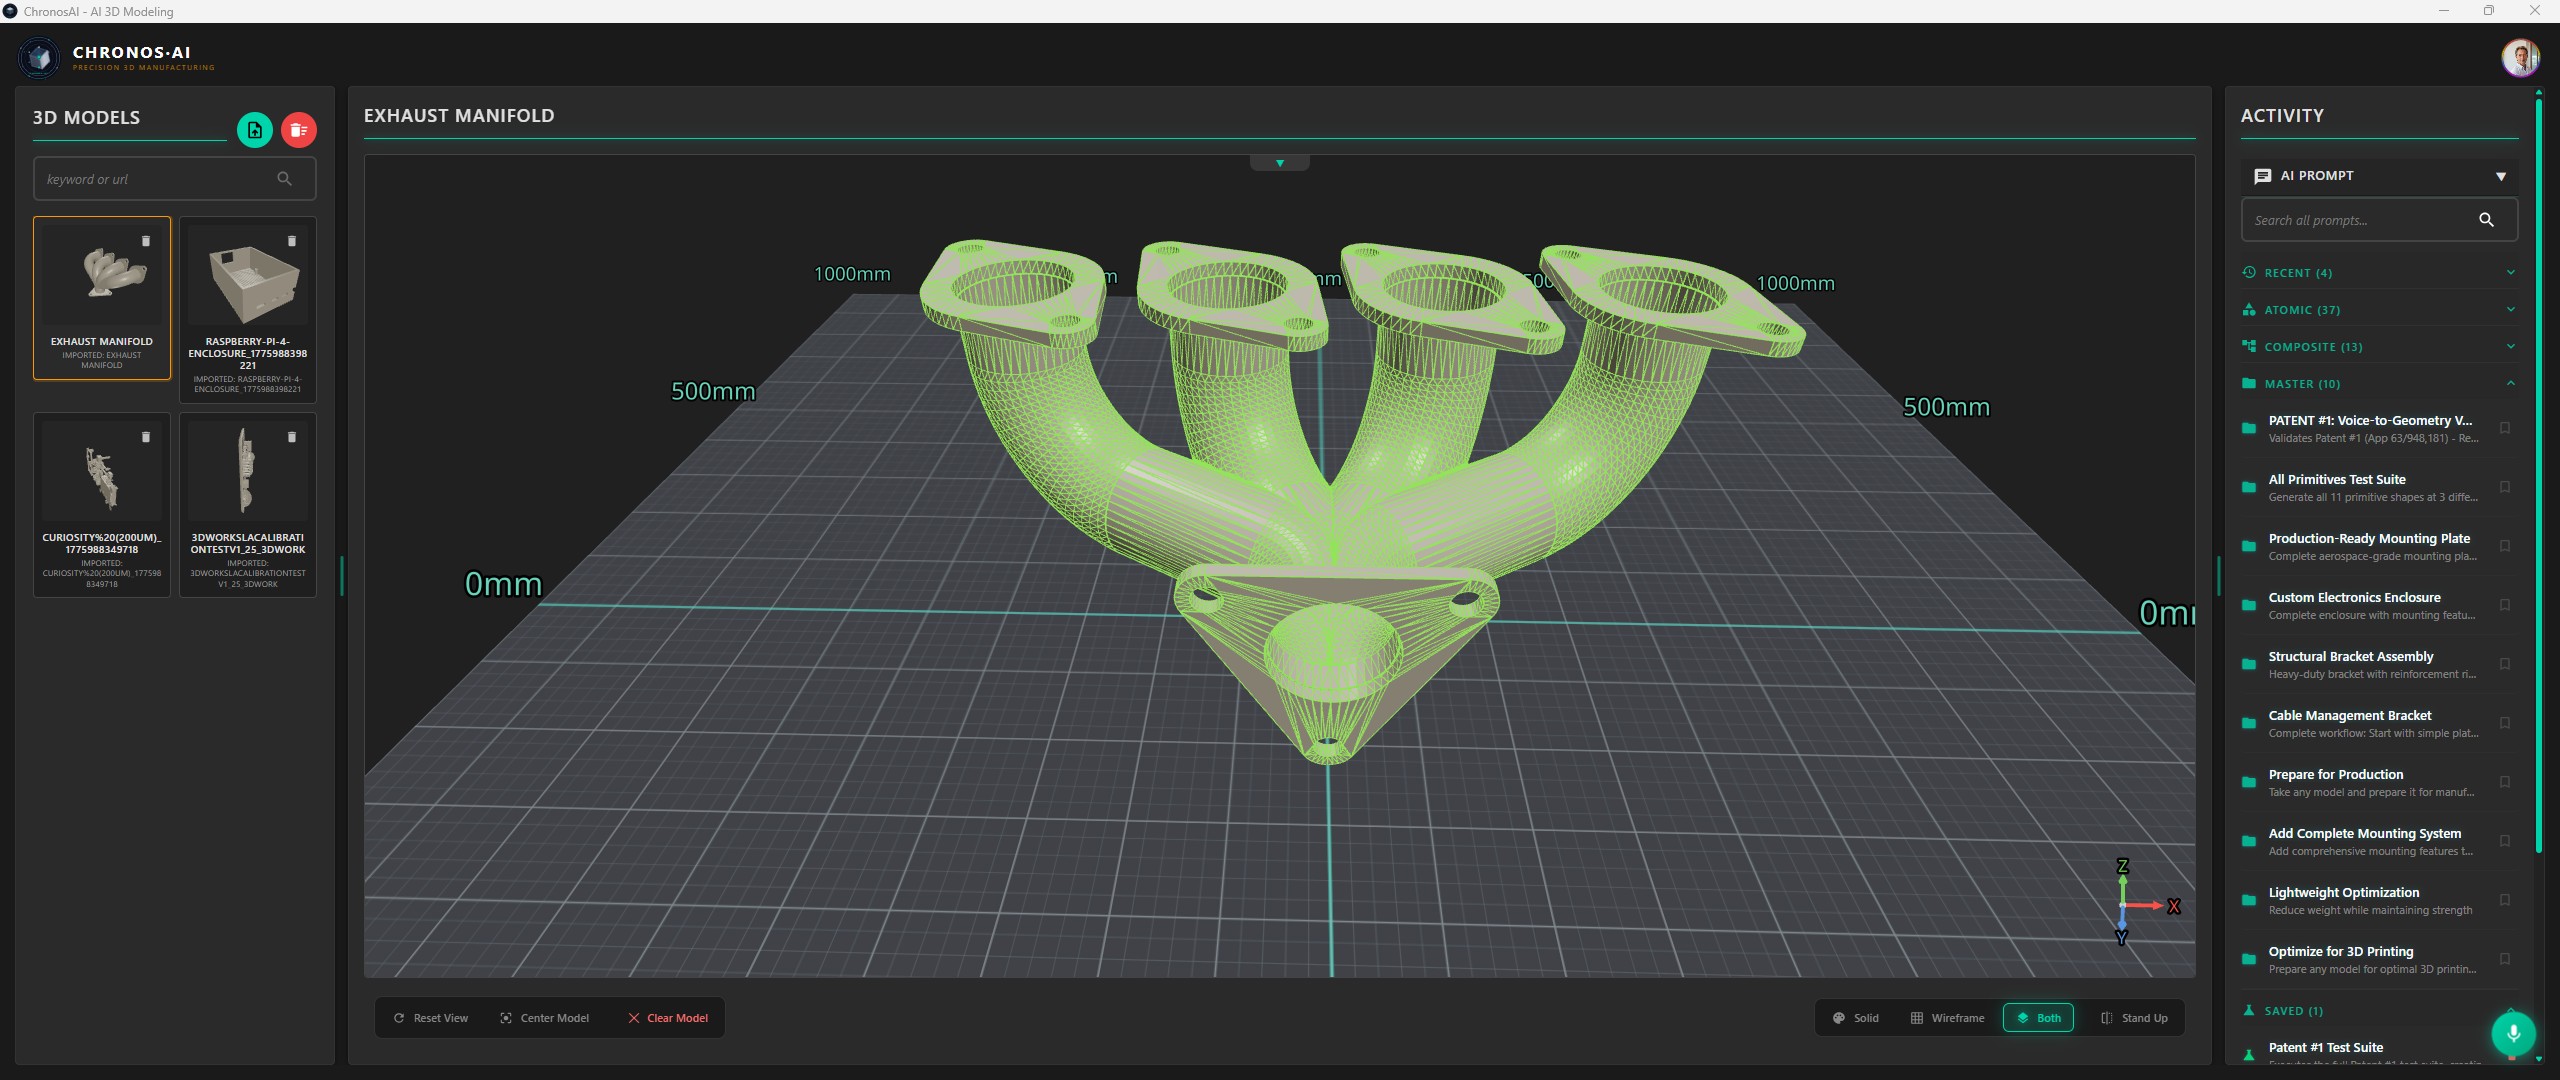Bookmark the Optimize for 3D Printing prompt

[2505, 960]
